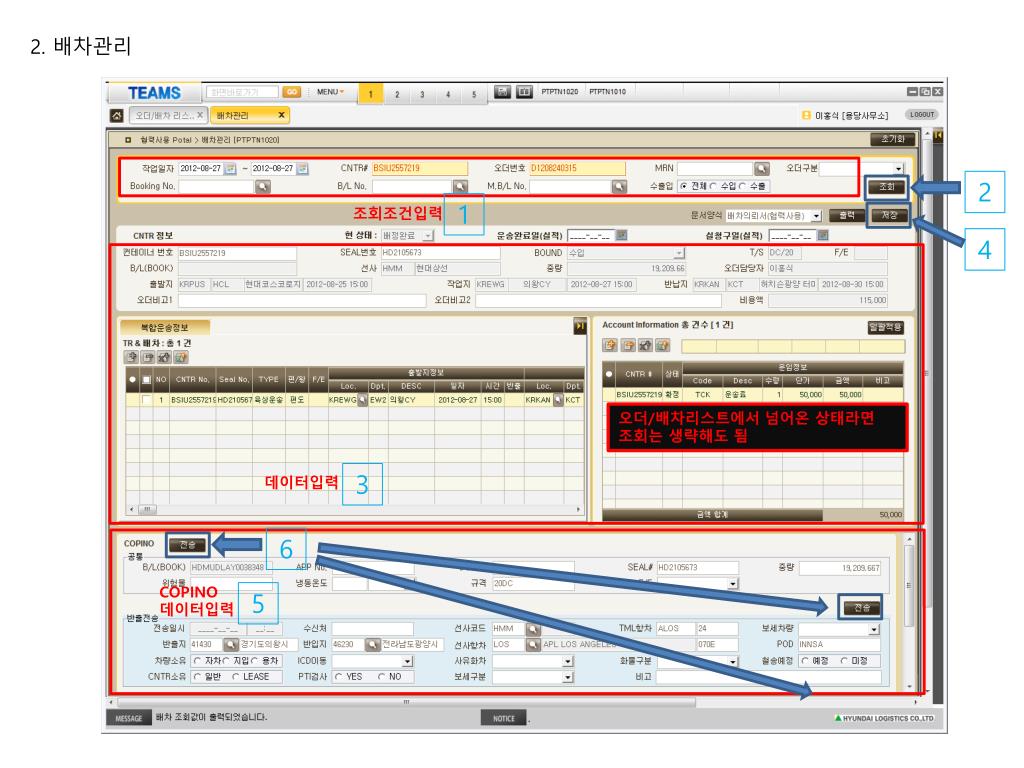The width and height of the screenshot is (1024, 768).
Task: Select the 수출 radio for 수출입
Action: (x=742, y=186)
